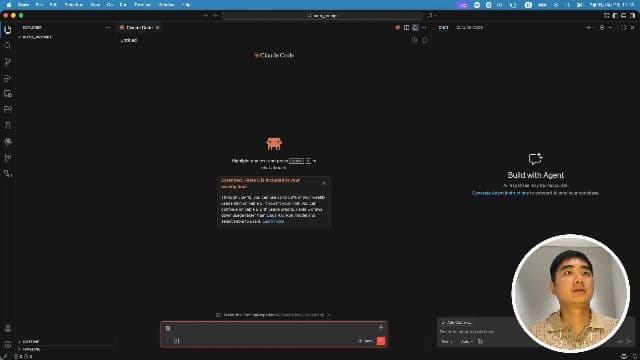640x360 pixels.
Task: Open the Run and Debug view
Action: point(7,78)
